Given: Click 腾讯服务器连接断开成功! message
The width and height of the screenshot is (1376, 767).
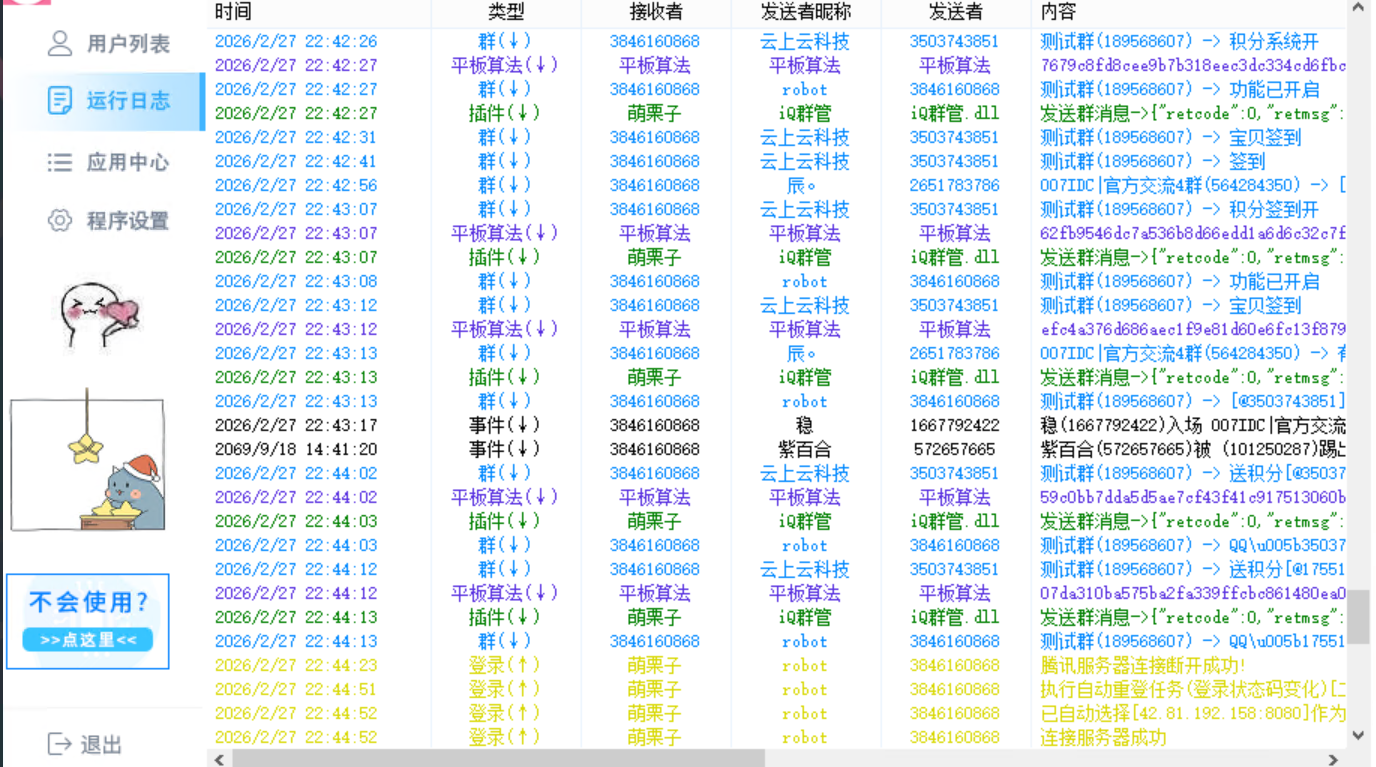Looking at the screenshot, I should pyautogui.click(x=1142, y=665).
